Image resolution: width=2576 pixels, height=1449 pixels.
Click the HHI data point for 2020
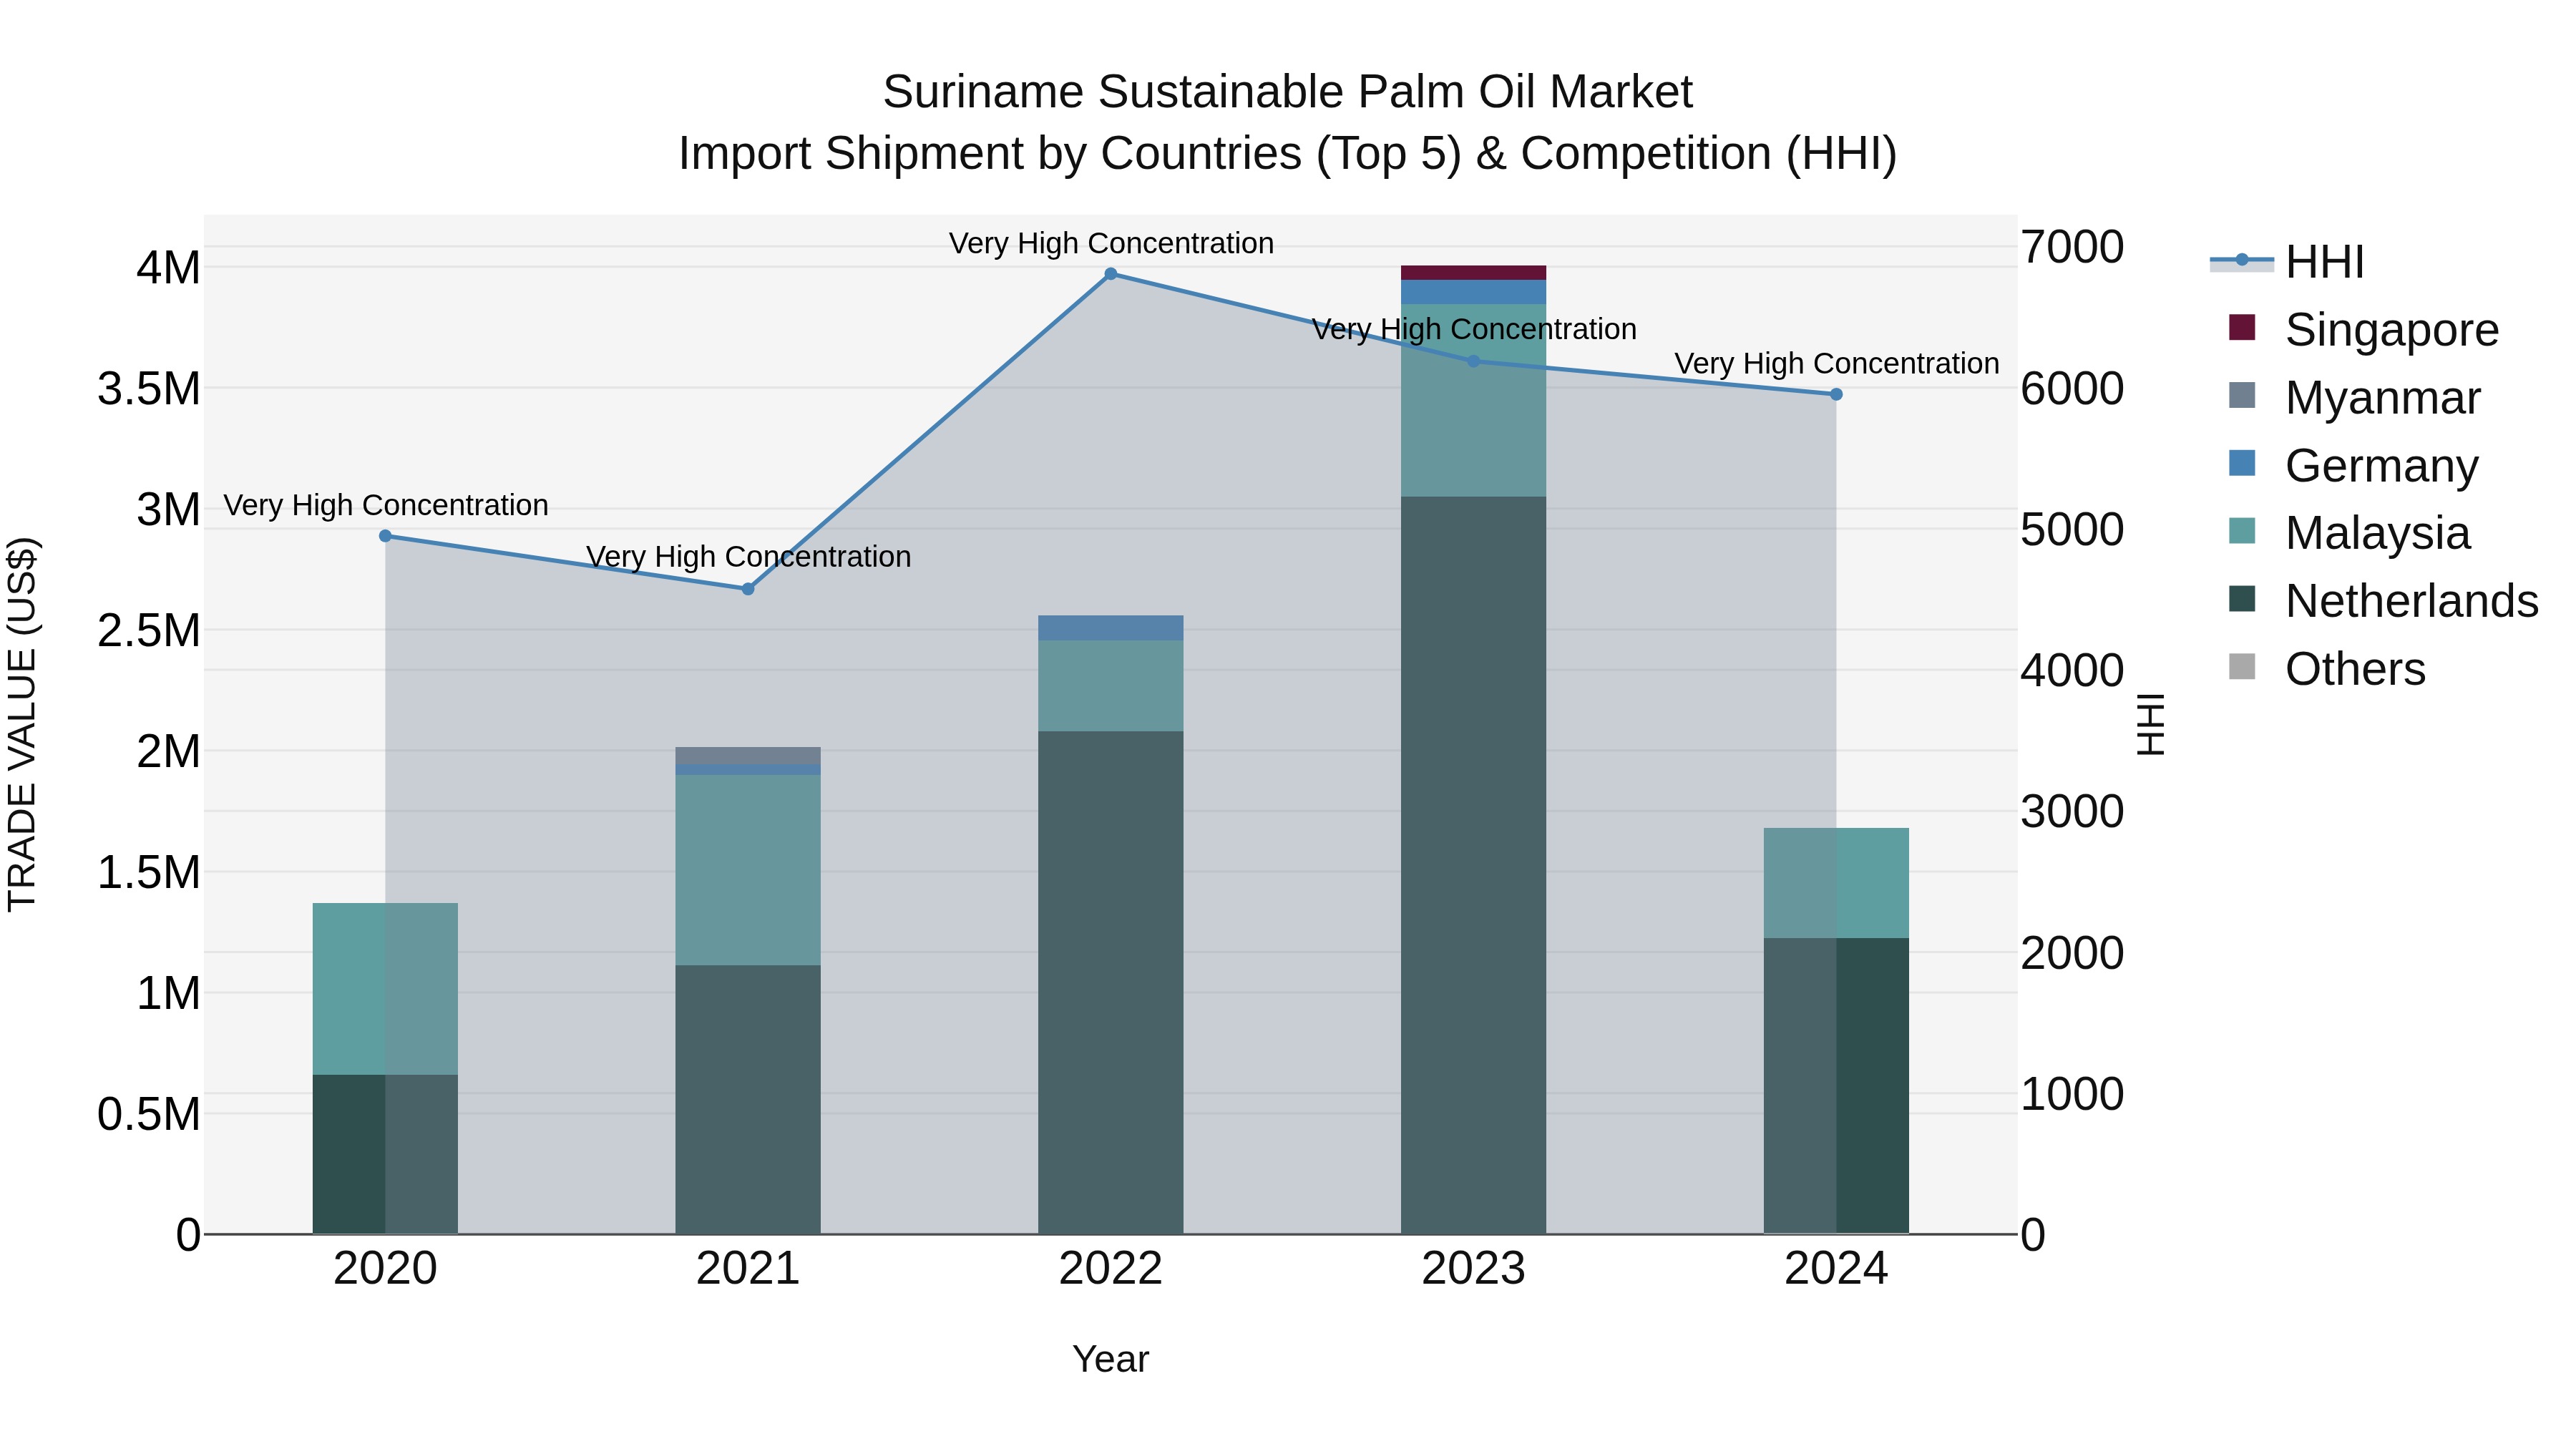coord(385,536)
